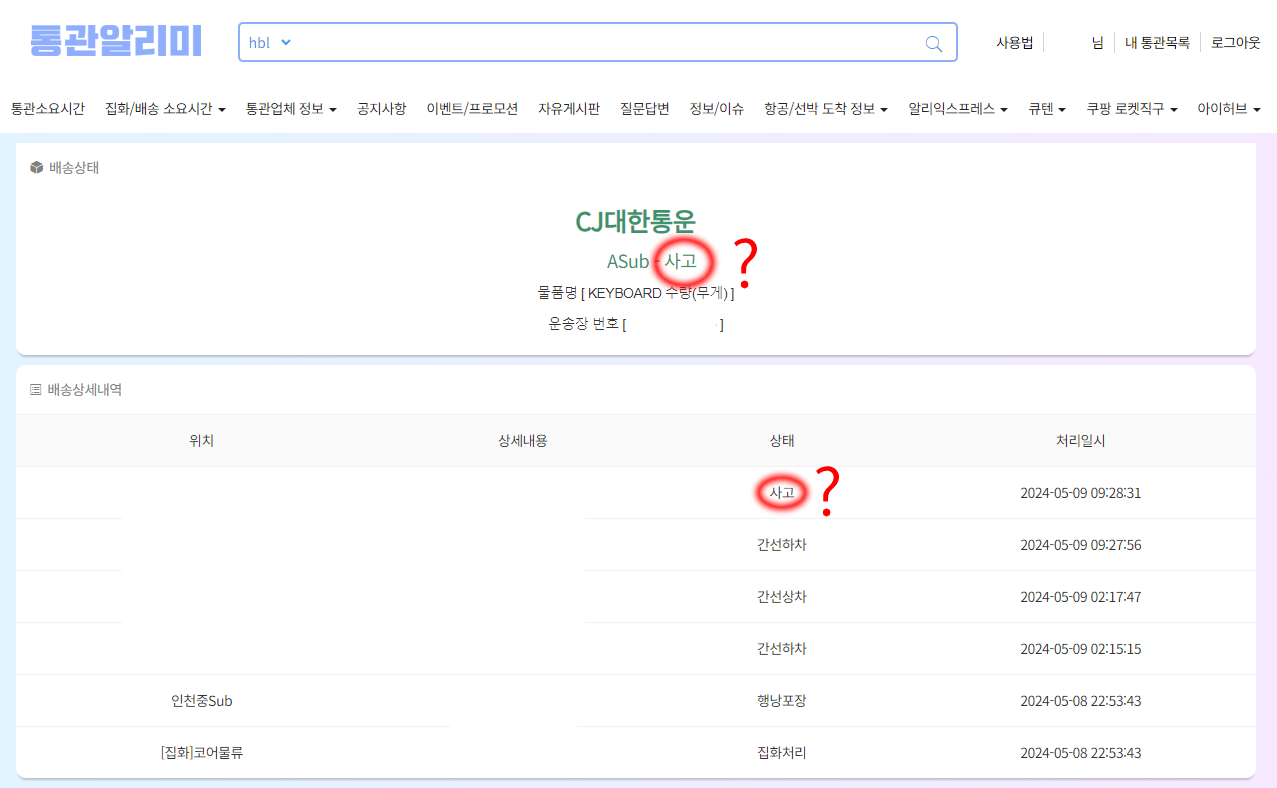Expand the 통관업체 정보 dropdown menu

[291, 108]
